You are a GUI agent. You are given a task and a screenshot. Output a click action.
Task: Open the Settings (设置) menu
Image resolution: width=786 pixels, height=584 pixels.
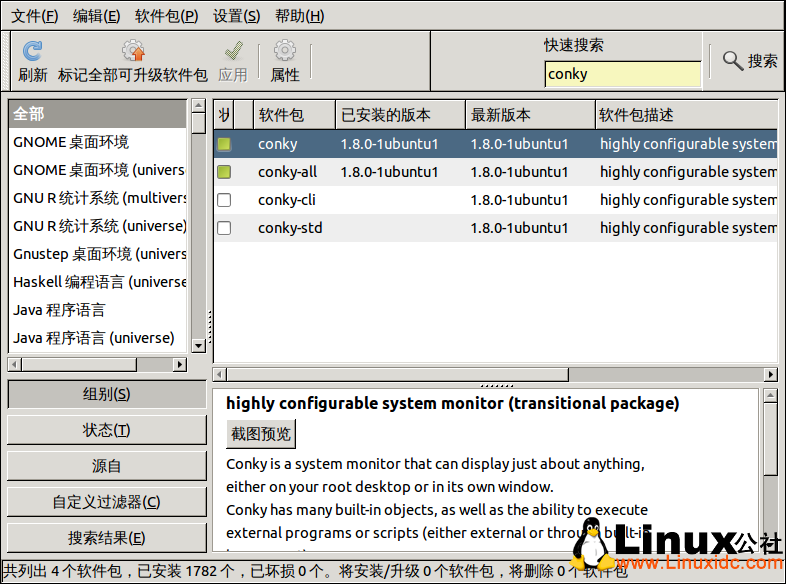[x=236, y=16]
